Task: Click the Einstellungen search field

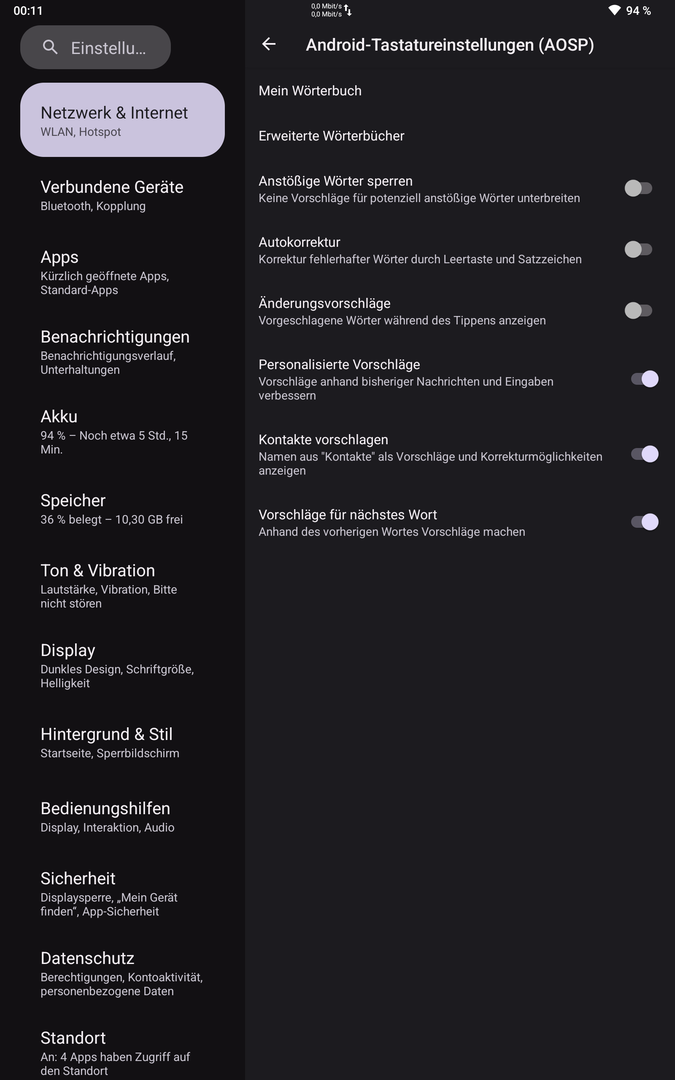Action: [x=108, y=48]
